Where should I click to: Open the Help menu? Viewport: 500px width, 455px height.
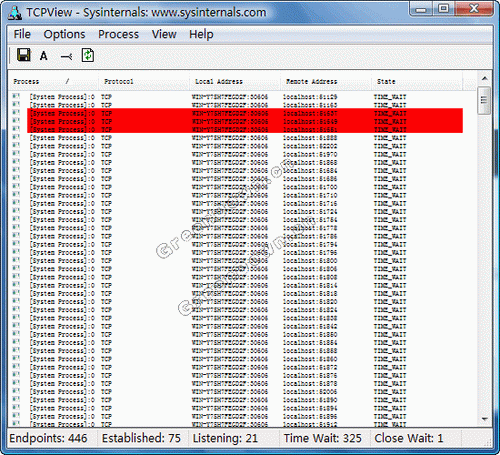[x=201, y=34]
